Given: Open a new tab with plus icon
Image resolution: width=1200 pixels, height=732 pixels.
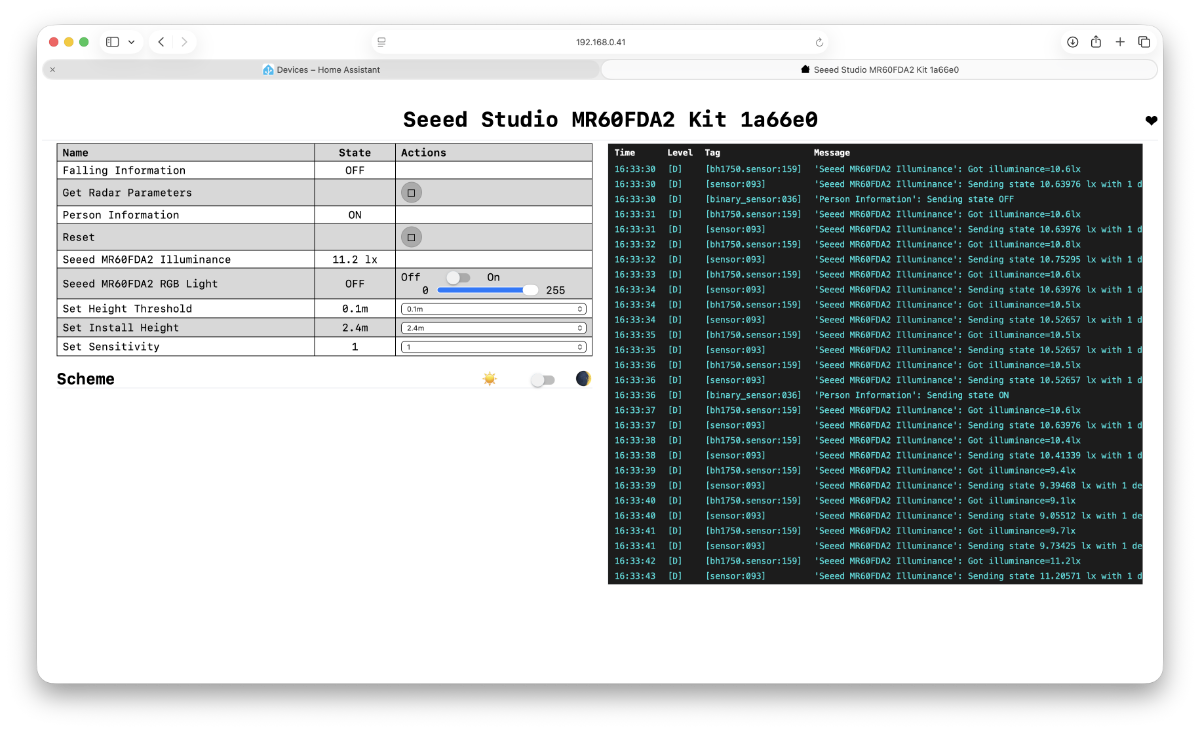Looking at the screenshot, I should pyautogui.click(x=1120, y=42).
